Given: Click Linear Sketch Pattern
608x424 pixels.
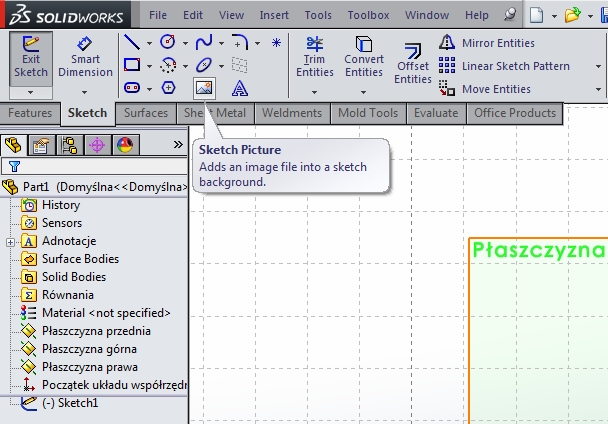Looking at the screenshot, I should point(504,66).
